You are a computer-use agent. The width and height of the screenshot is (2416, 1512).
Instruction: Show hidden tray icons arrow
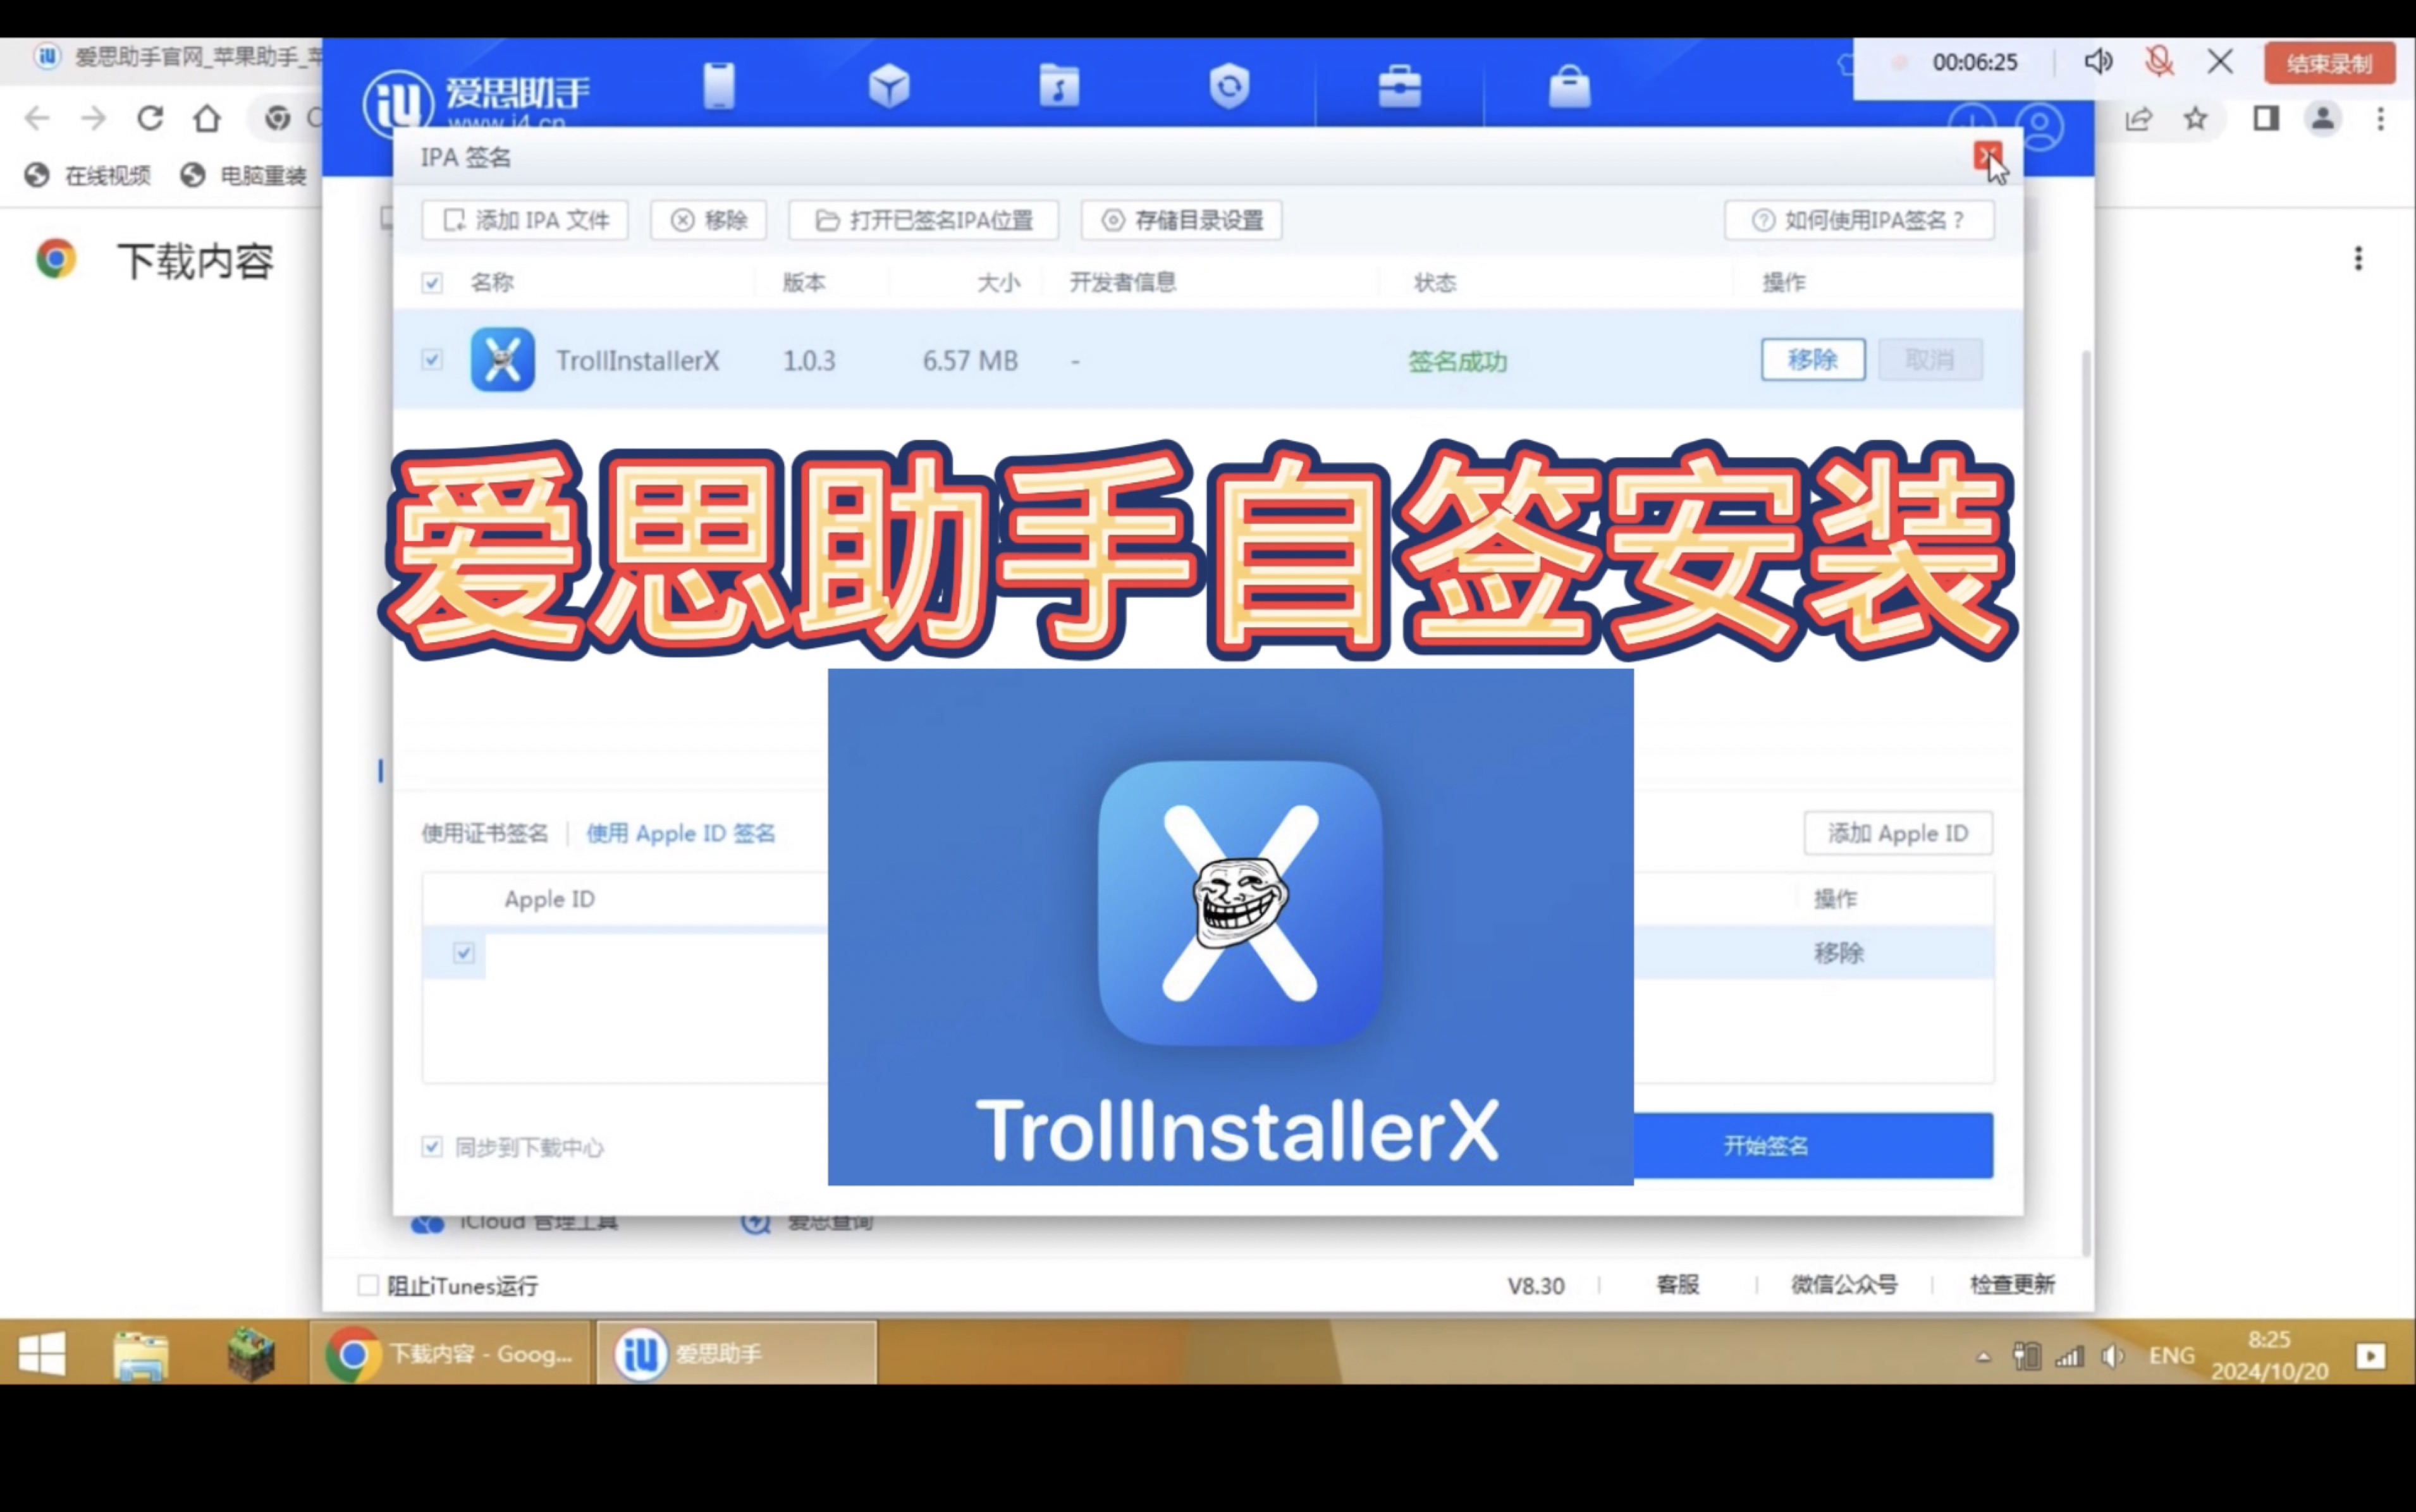tap(1984, 1357)
